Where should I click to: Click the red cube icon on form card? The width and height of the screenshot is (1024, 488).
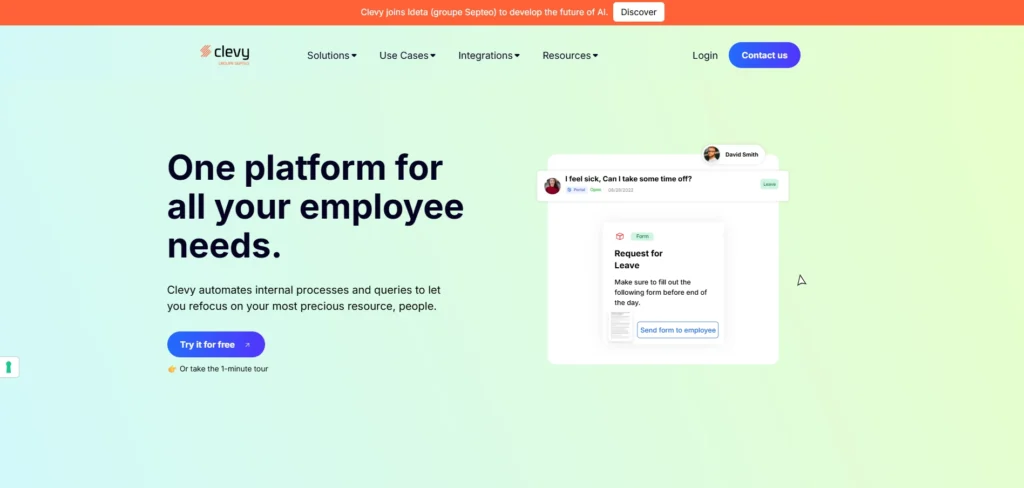tap(620, 236)
